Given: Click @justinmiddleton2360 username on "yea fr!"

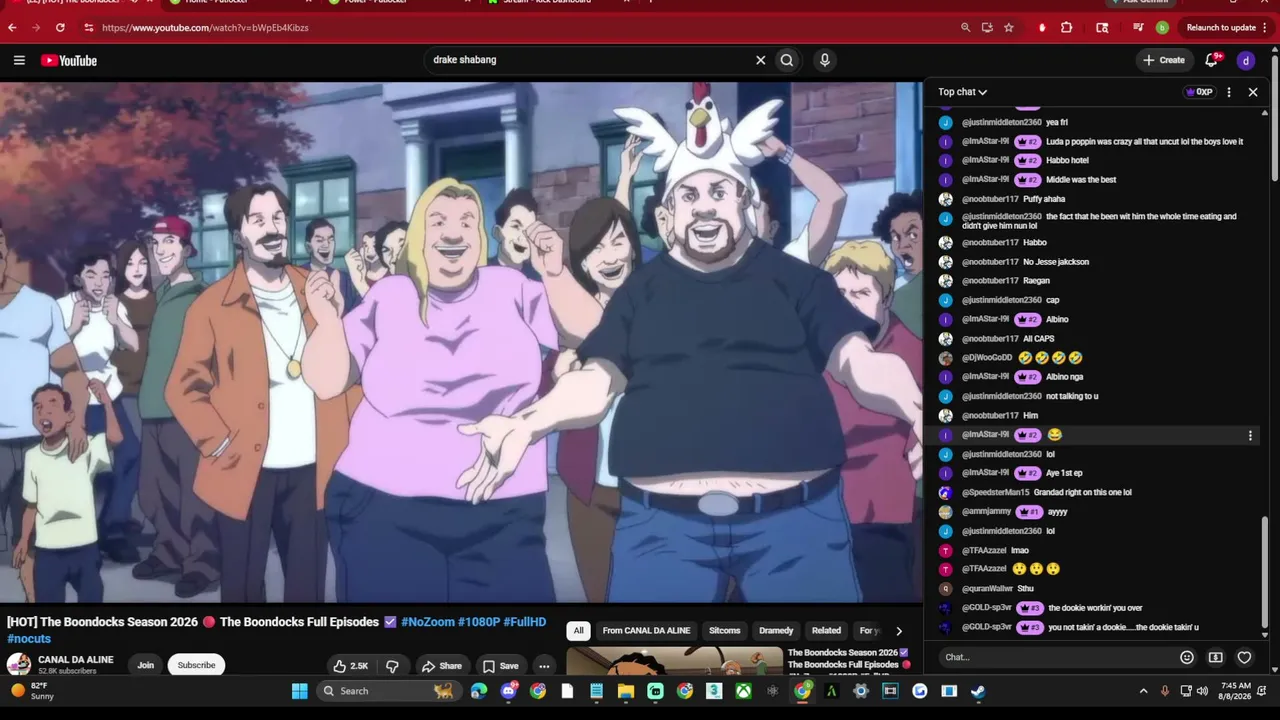Looking at the screenshot, I should pyautogui.click(x=1002, y=122).
